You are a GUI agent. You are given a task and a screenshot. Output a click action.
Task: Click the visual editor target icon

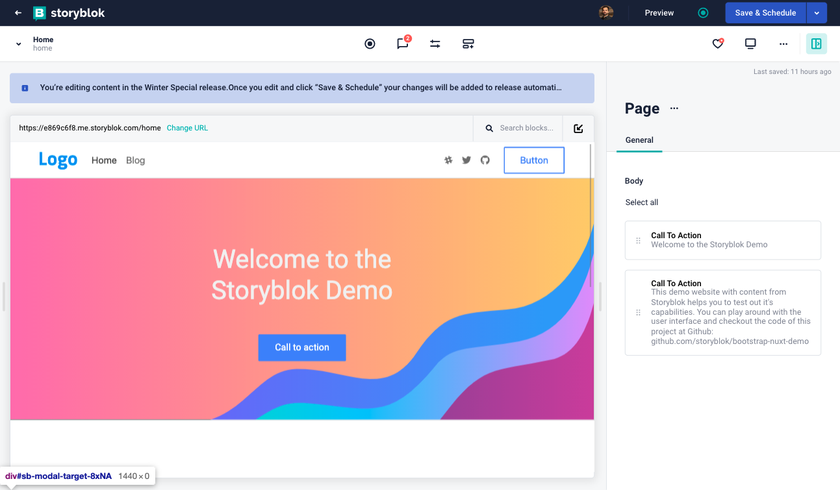[370, 44]
